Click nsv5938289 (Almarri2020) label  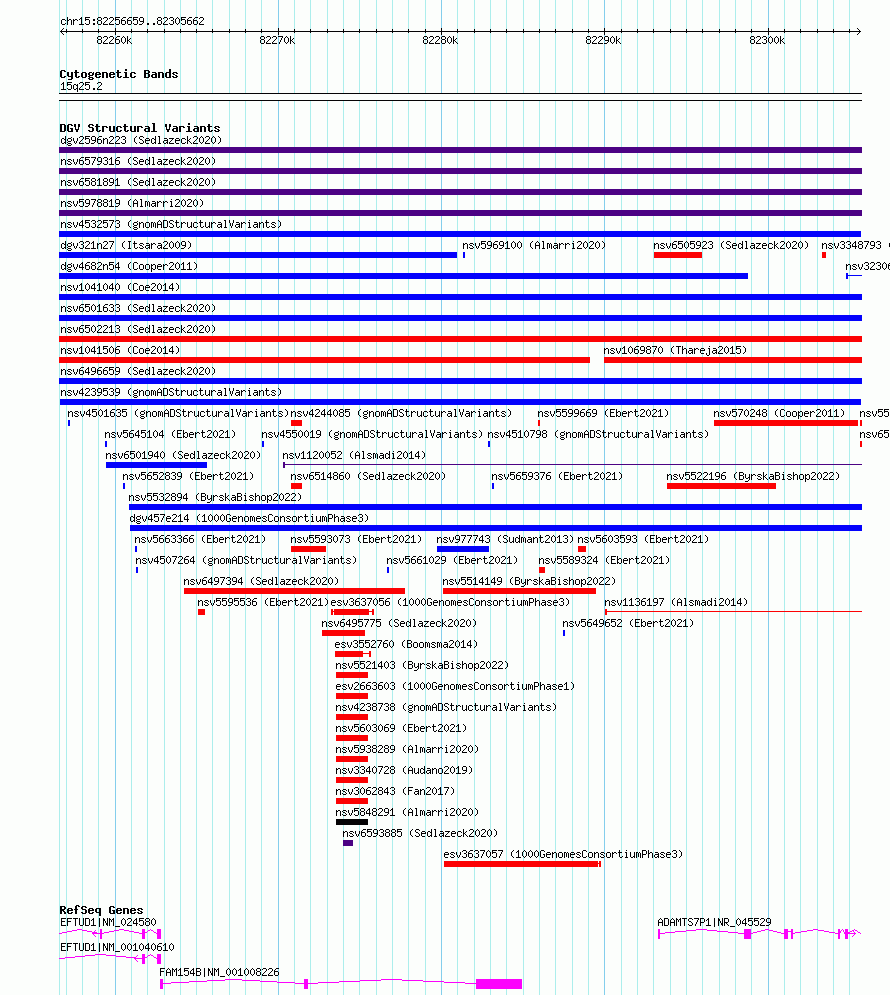[x=407, y=749]
